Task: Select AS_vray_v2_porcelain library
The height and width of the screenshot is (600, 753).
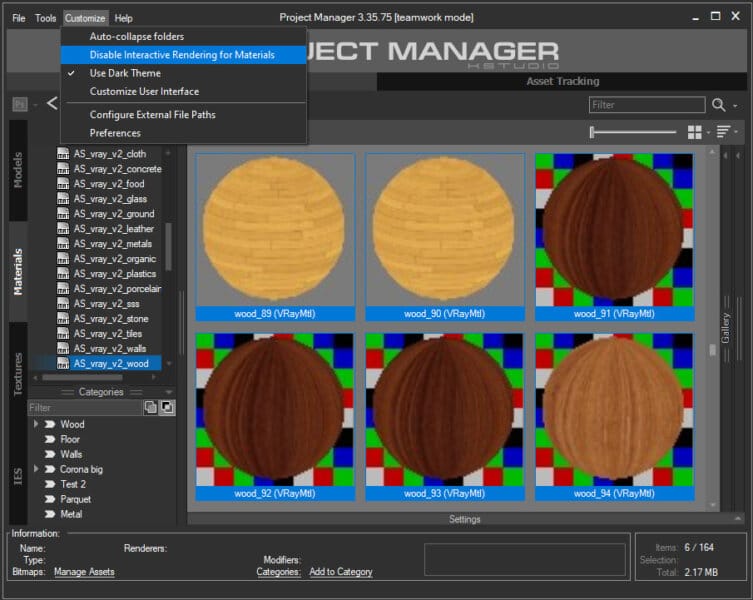Action: click(117, 288)
